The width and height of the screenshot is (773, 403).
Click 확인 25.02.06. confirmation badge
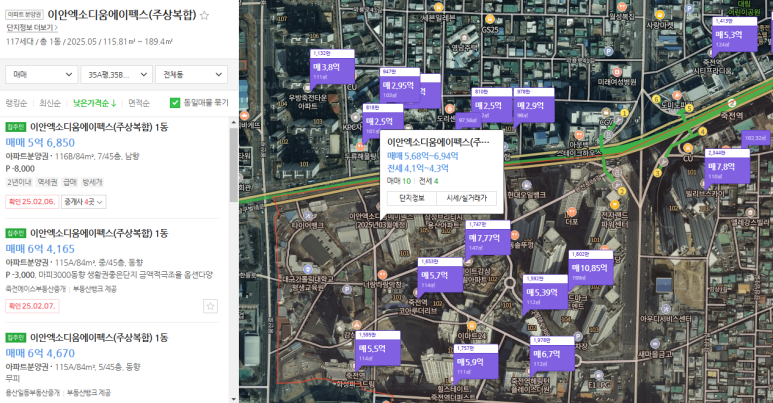(x=32, y=202)
